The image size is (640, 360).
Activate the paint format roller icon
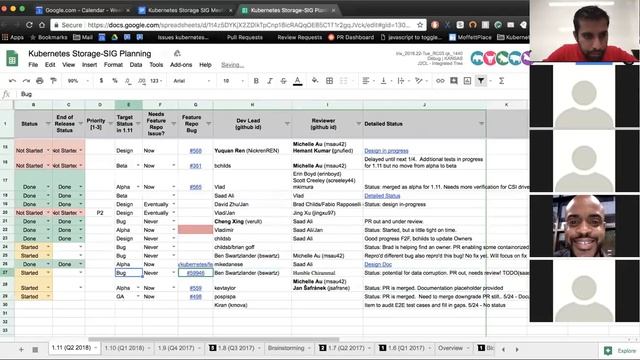pyautogui.click(x=53, y=81)
